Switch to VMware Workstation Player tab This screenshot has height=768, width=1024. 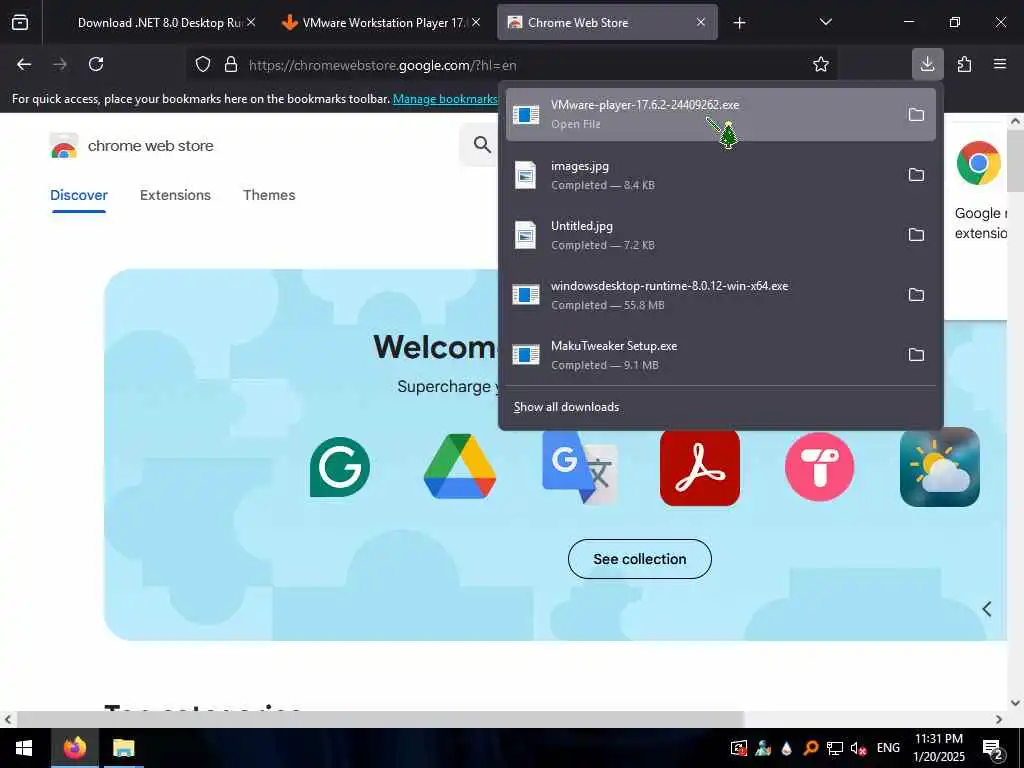point(382,22)
